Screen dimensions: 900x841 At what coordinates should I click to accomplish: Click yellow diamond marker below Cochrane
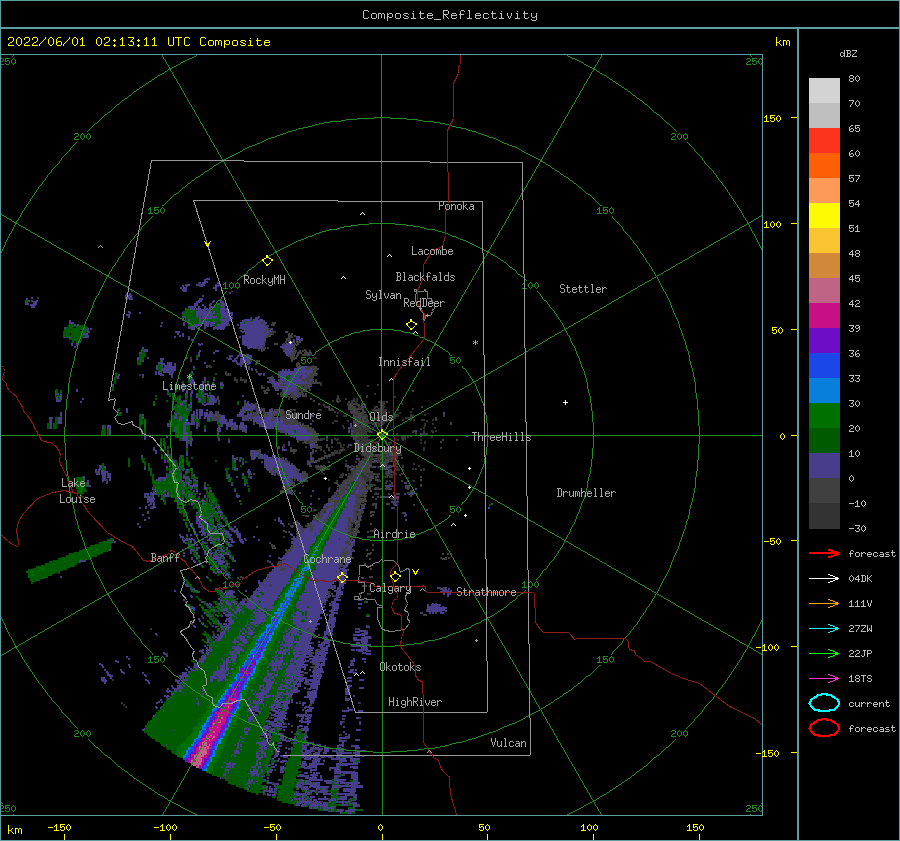pos(342,577)
